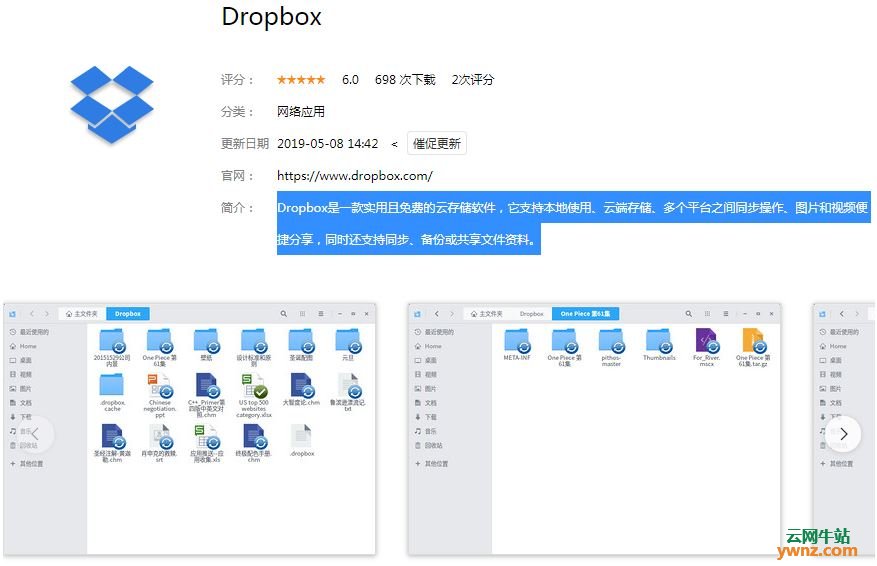Select 最近使用的 in the Dropbox folder screenshot sidebar
877x566 pixels.
(x=30, y=332)
